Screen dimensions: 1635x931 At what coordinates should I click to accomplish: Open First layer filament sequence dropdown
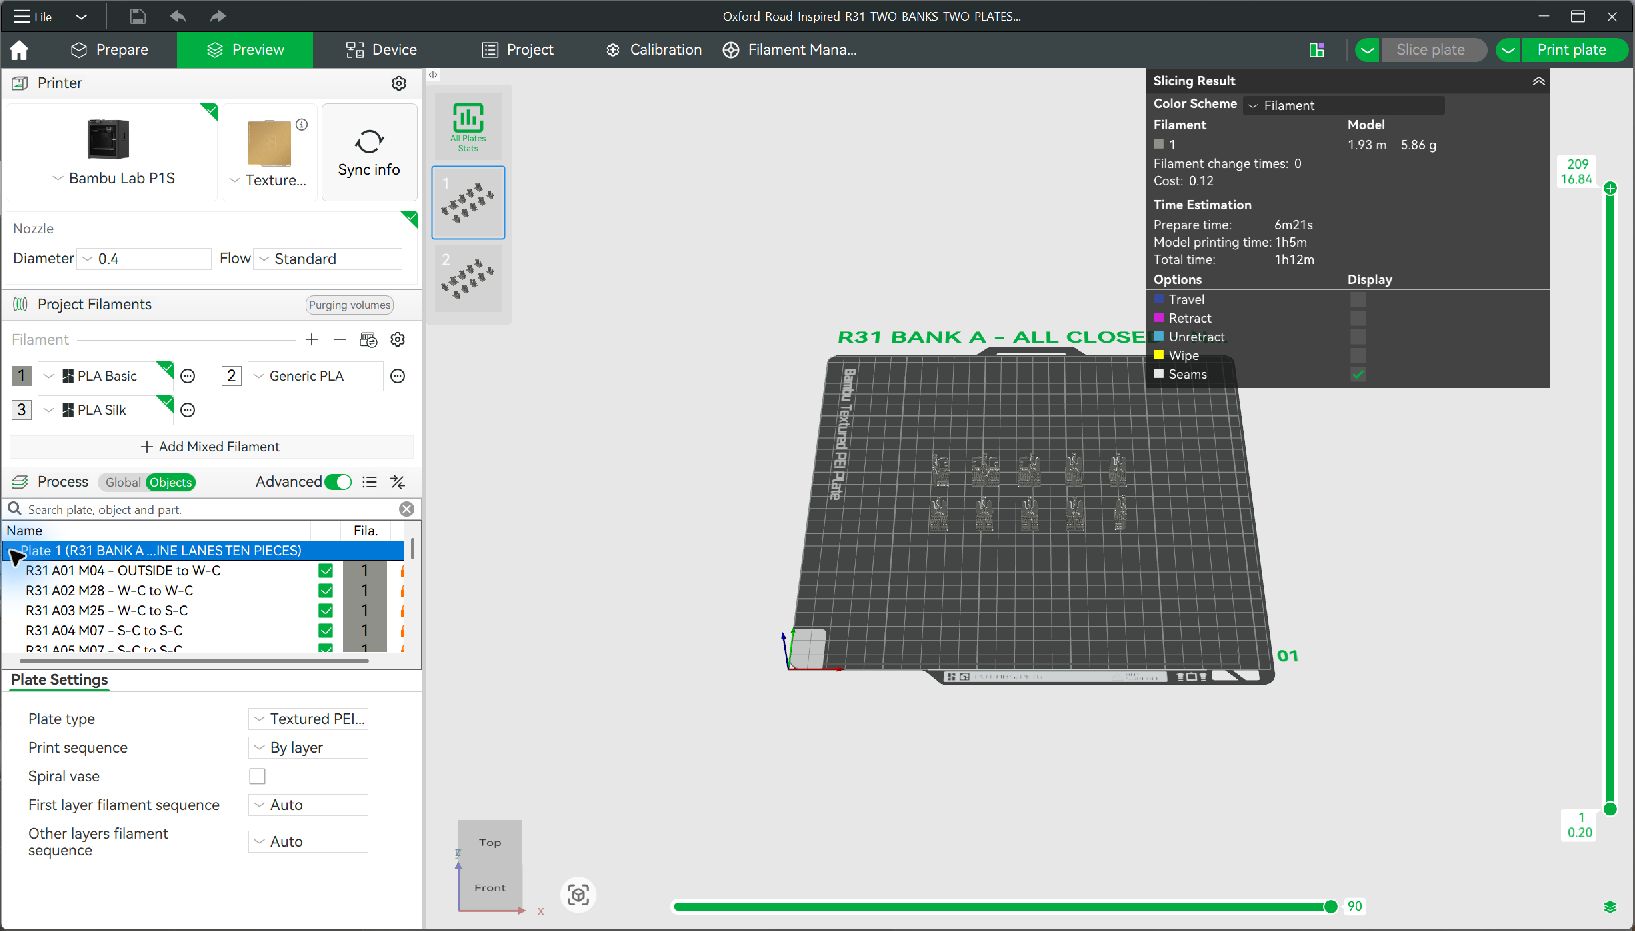point(308,805)
